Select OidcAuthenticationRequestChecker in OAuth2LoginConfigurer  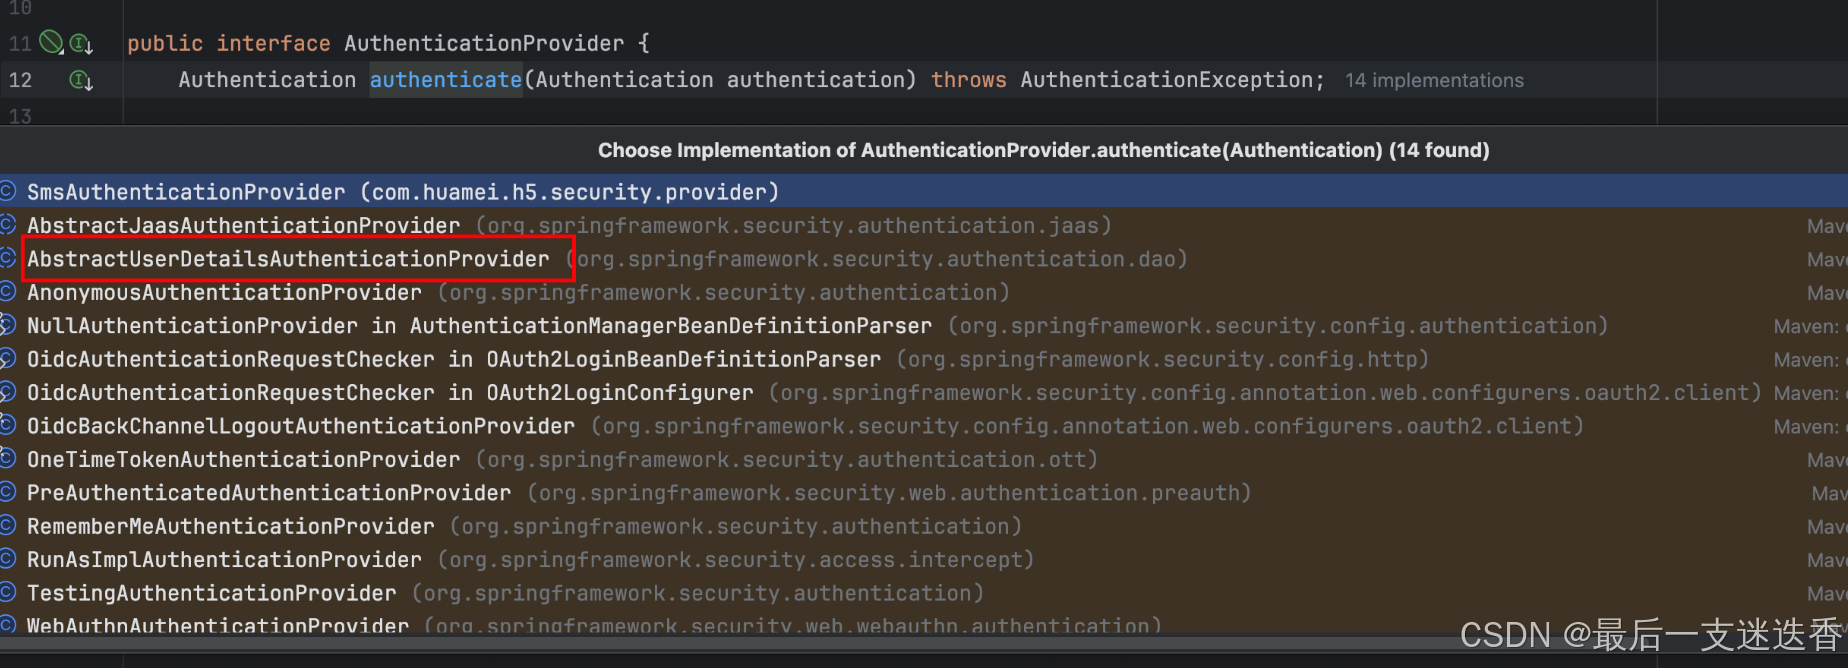click(924, 393)
